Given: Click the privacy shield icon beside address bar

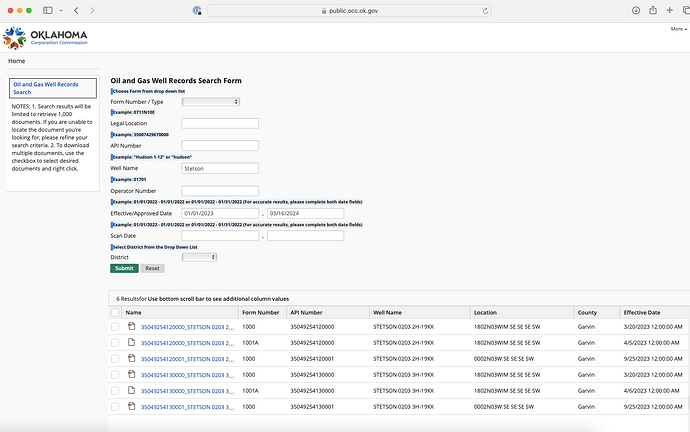Looking at the screenshot, I should (197, 11).
